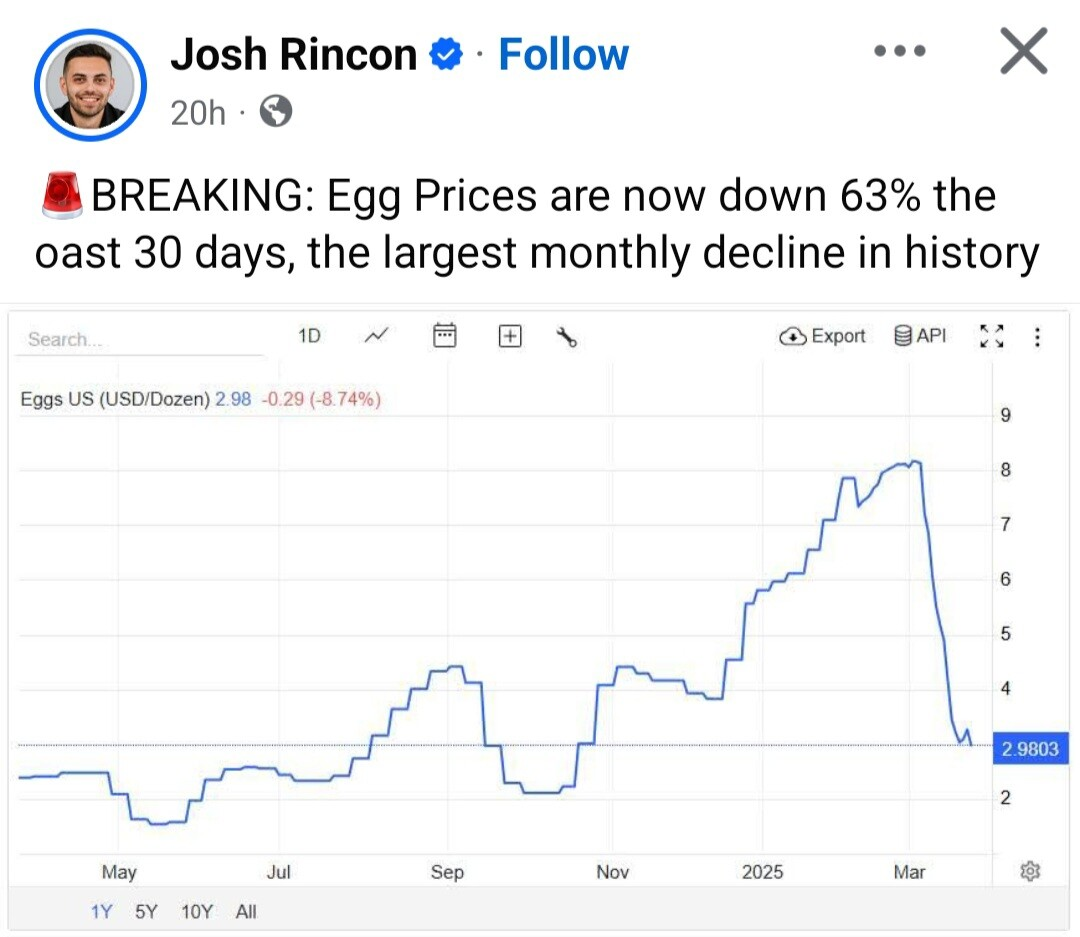Open the API access button
The width and height of the screenshot is (1080, 937).
click(919, 336)
